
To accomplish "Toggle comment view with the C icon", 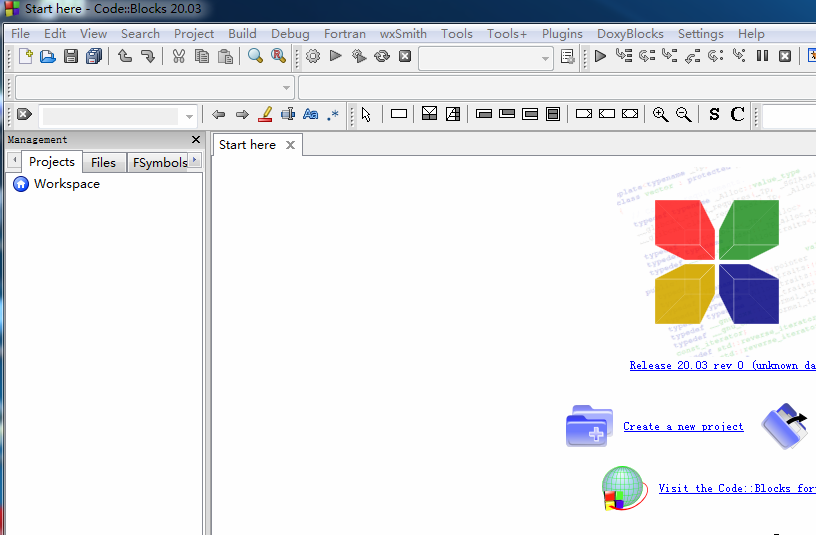I will point(737,114).
